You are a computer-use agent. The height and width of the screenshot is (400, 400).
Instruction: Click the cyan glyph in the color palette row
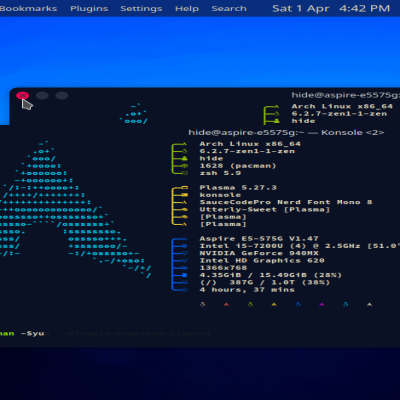[x=346, y=304]
